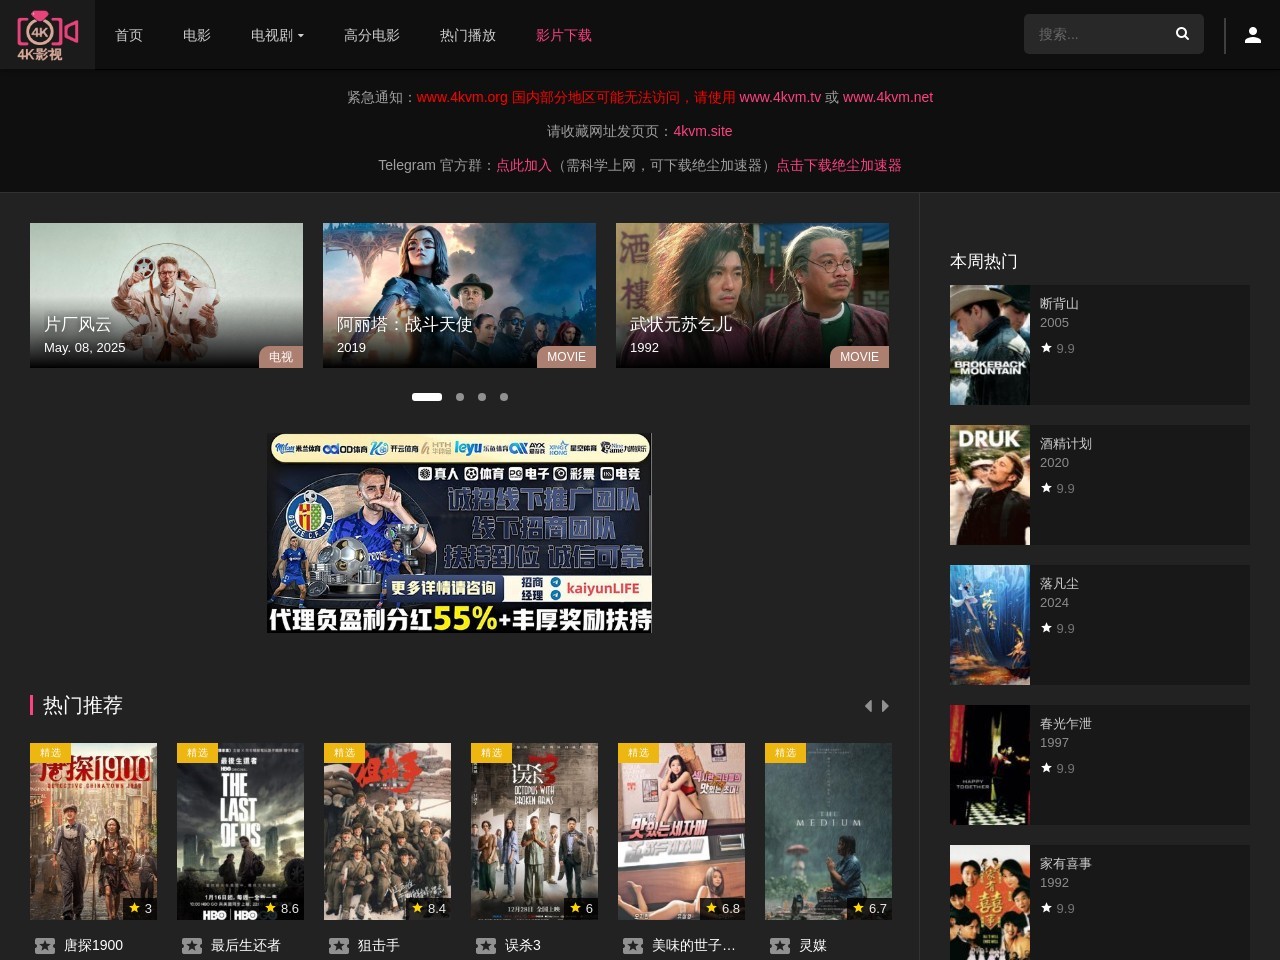The image size is (1280, 960).
Task: Click 点此加入 Telegram group link
Action: click(x=524, y=165)
